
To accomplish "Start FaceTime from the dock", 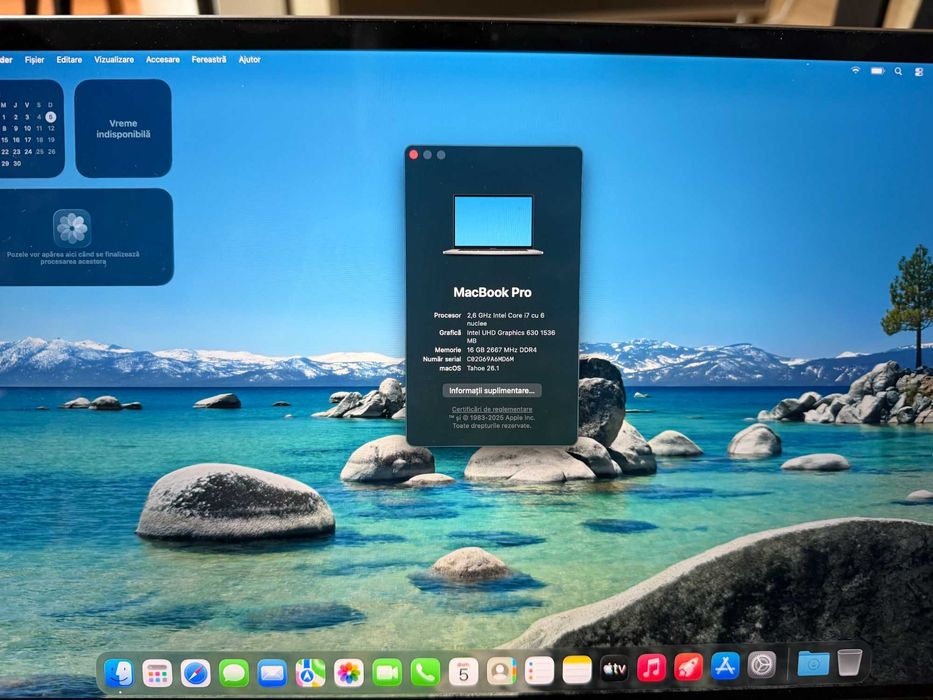I will (387, 673).
